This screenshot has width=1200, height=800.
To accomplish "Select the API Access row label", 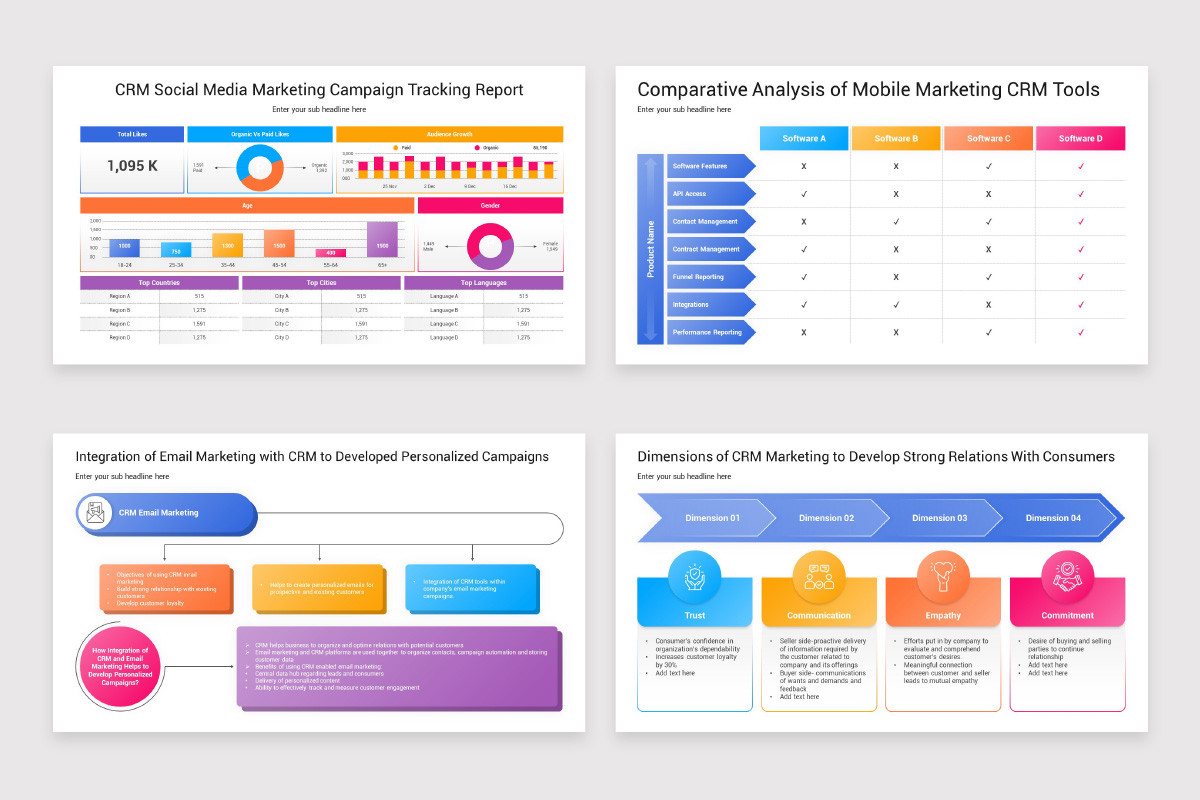I will pos(711,194).
